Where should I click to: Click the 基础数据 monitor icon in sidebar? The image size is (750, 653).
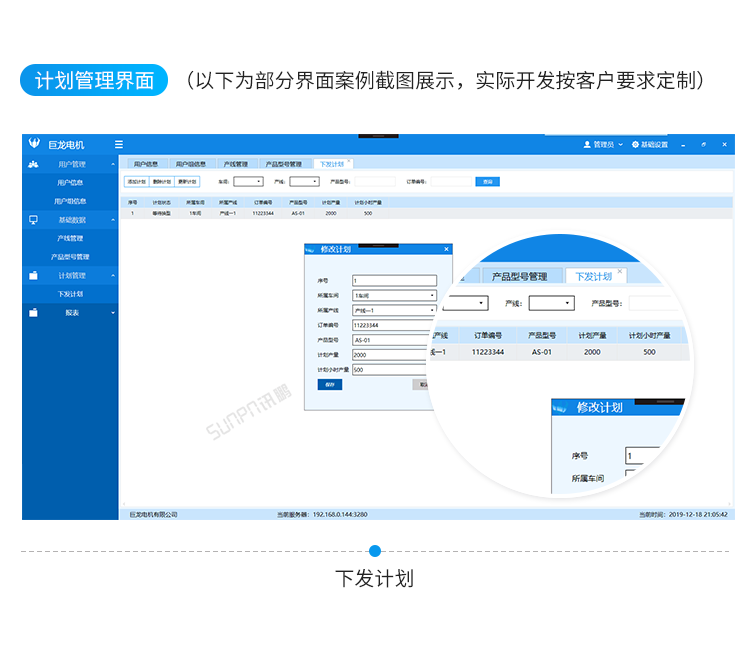pos(33,219)
